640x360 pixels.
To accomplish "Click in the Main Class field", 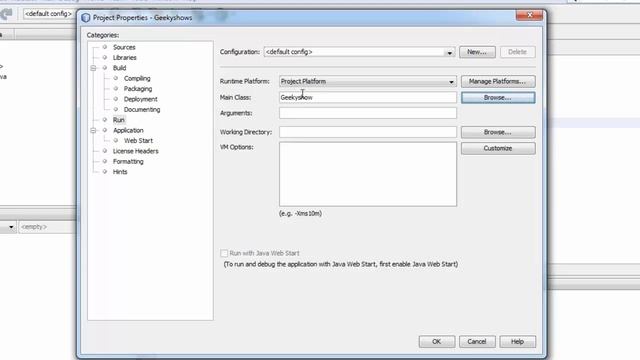I will 368,98.
